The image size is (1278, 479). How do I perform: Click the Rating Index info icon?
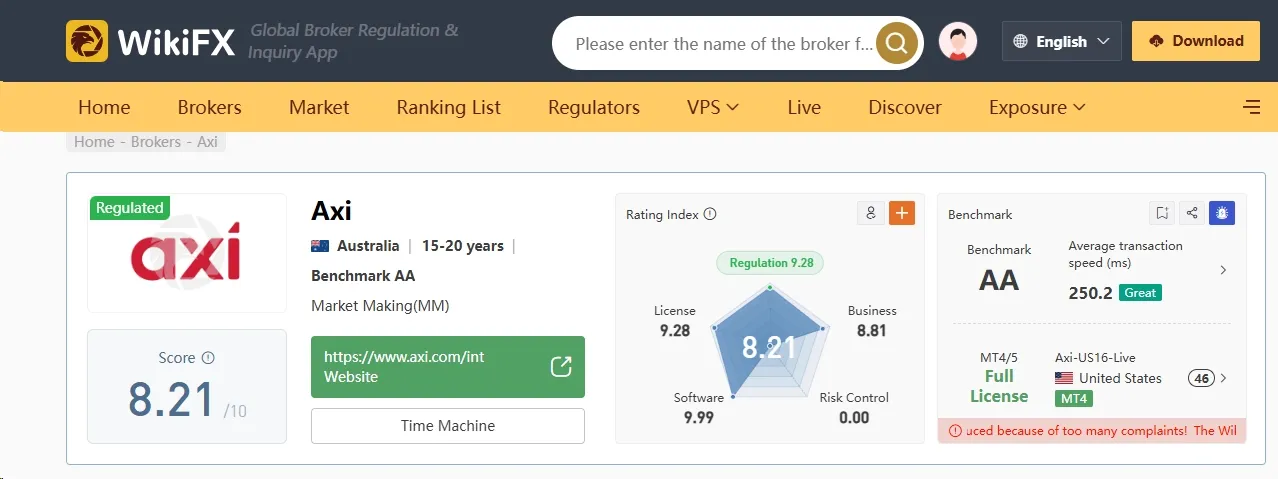pyautogui.click(x=710, y=214)
